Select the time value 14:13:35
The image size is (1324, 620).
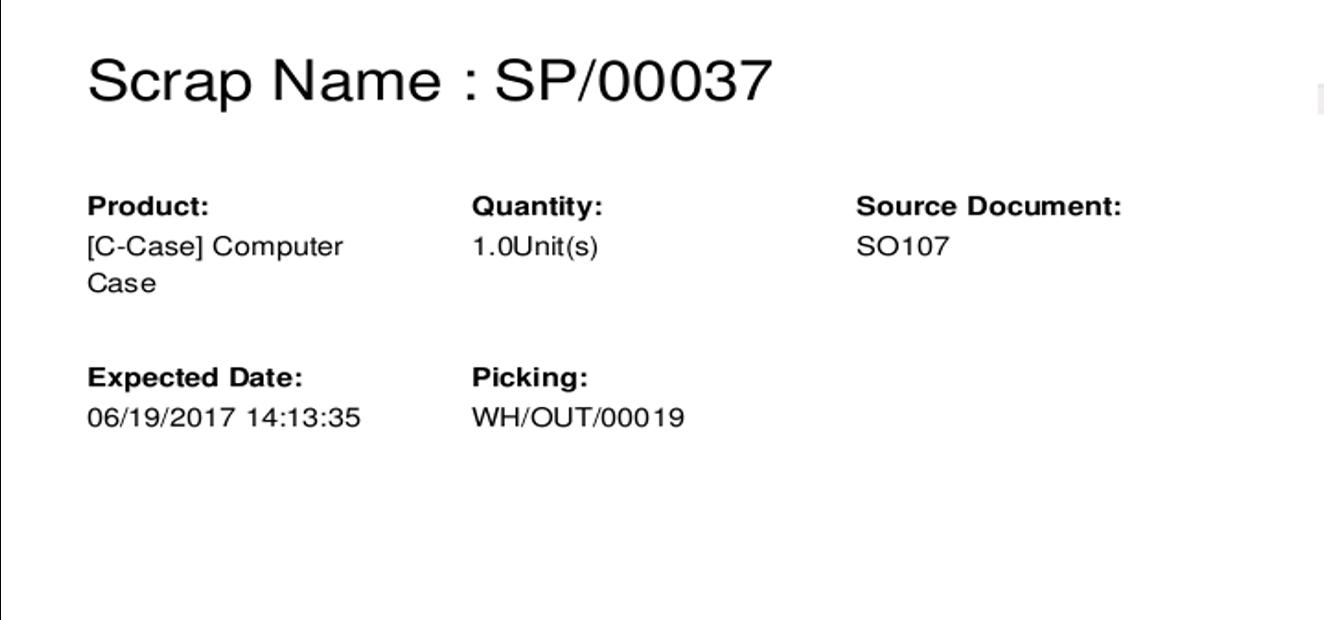[x=303, y=418]
